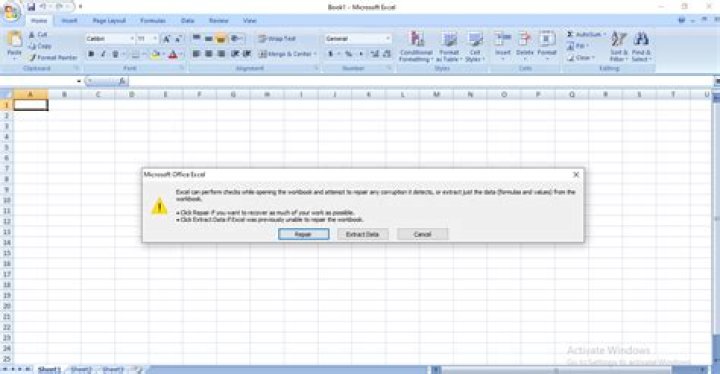
Task: Cut the selected cell contents
Action: pos(38,35)
